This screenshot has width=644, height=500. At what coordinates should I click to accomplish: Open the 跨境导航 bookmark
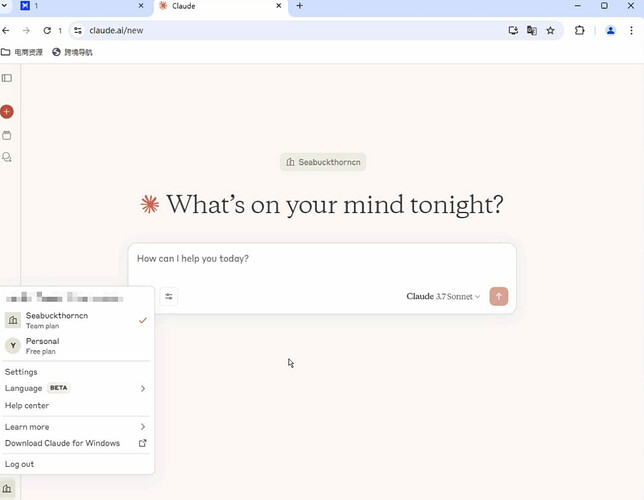(x=72, y=52)
